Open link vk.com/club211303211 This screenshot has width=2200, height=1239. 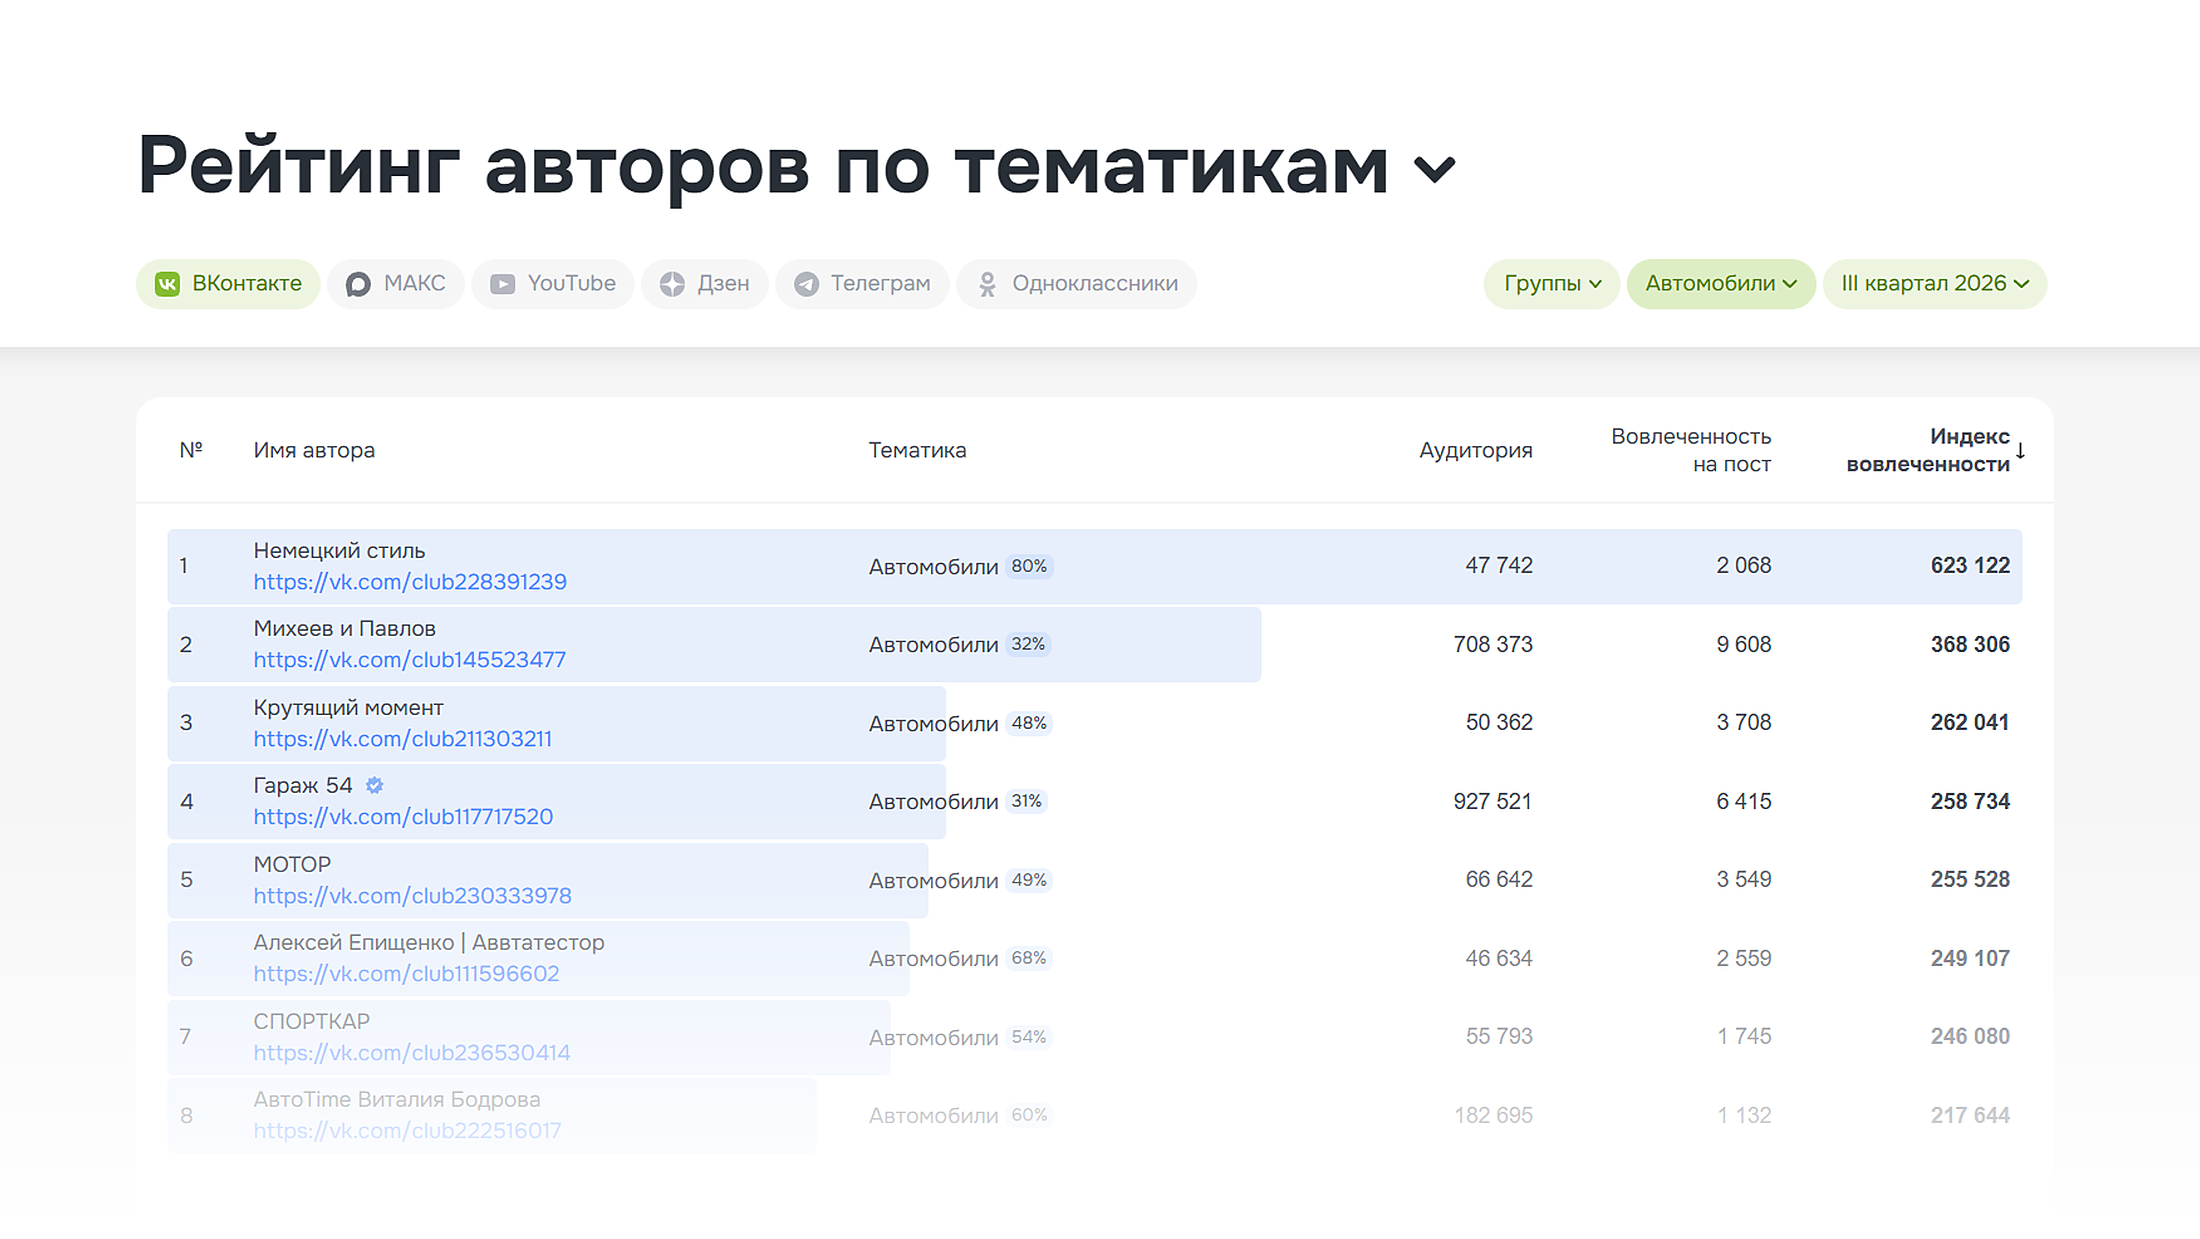pyautogui.click(x=402, y=739)
